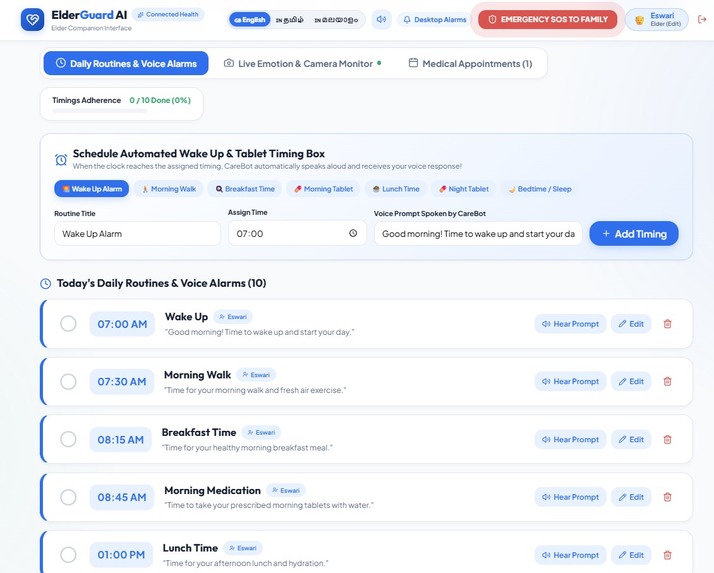This screenshot has width=714, height=573.
Task: Click the logout arrow icon
Action: point(702,20)
